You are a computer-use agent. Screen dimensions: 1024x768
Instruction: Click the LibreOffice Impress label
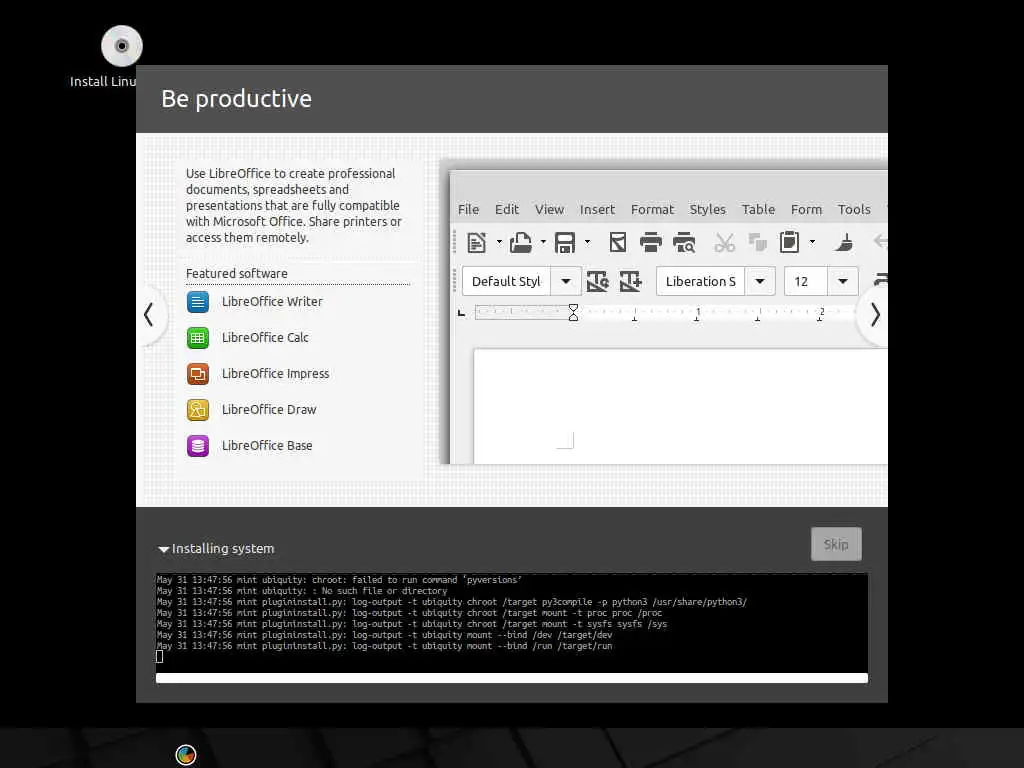[x=276, y=374]
